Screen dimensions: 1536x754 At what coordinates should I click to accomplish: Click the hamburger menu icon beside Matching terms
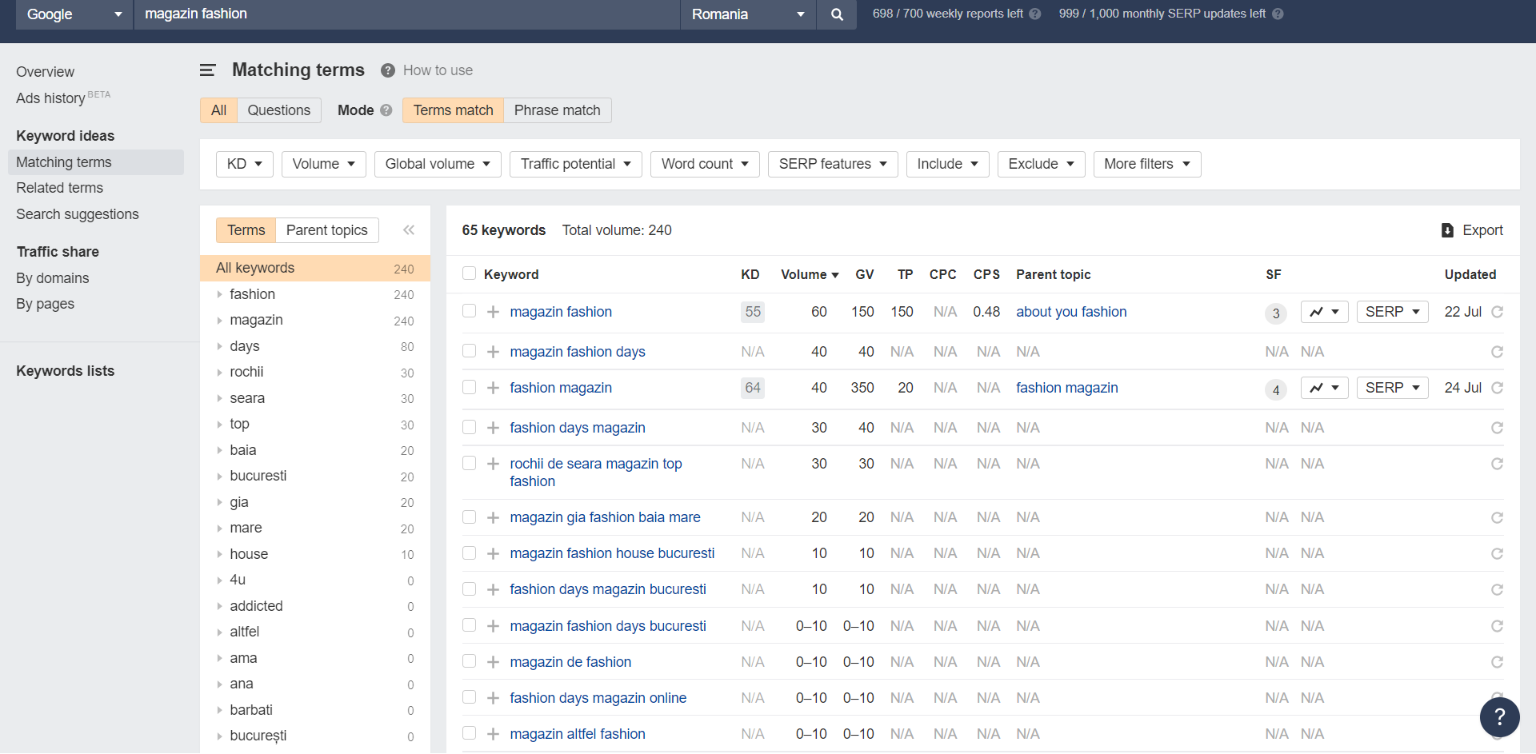point(208,70)
